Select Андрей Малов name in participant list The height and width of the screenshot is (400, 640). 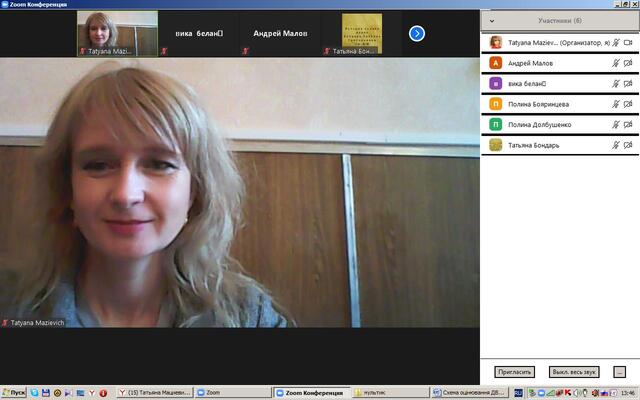pyautogui.click(x=530, y=63)
